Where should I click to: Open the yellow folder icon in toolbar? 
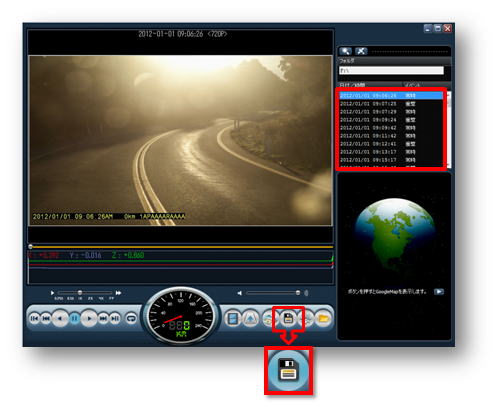pos(323,319)
